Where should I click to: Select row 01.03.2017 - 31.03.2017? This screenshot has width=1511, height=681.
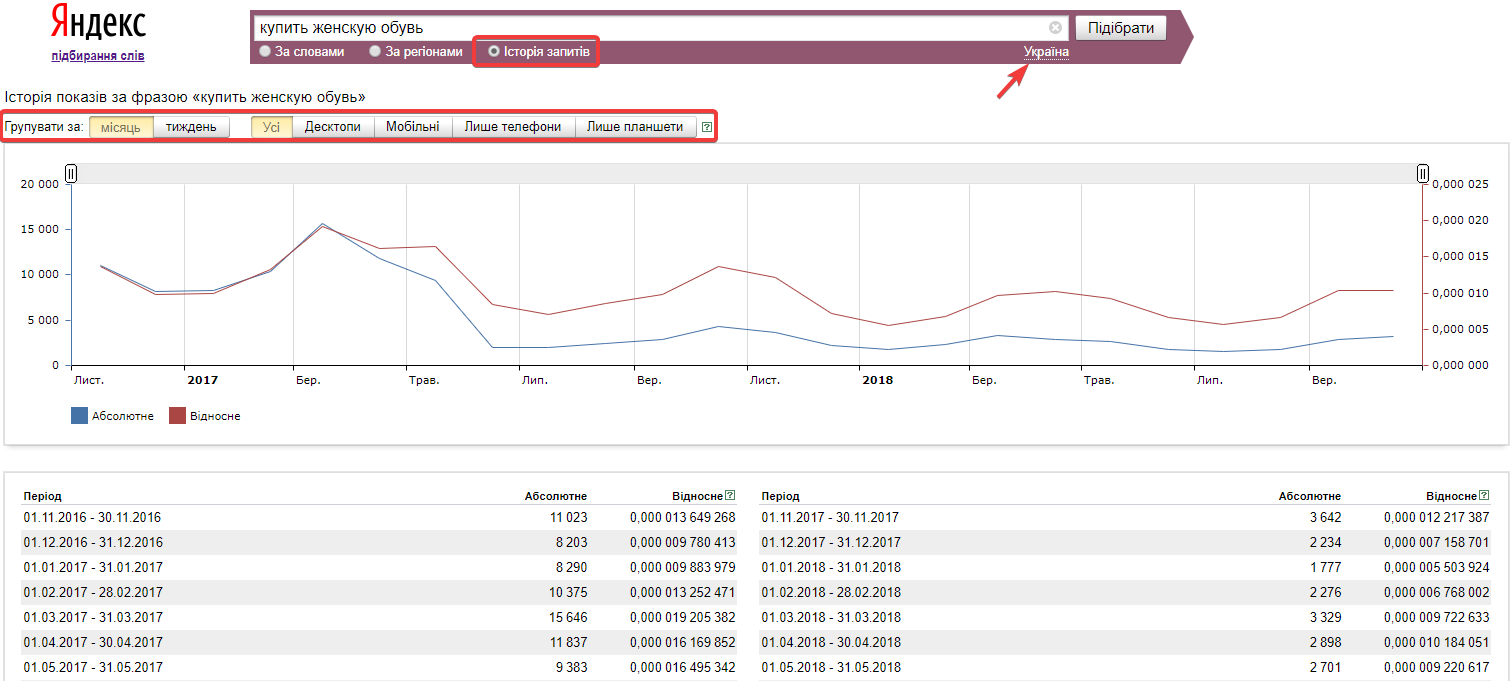pyautogui.click(x=379, y=617)
